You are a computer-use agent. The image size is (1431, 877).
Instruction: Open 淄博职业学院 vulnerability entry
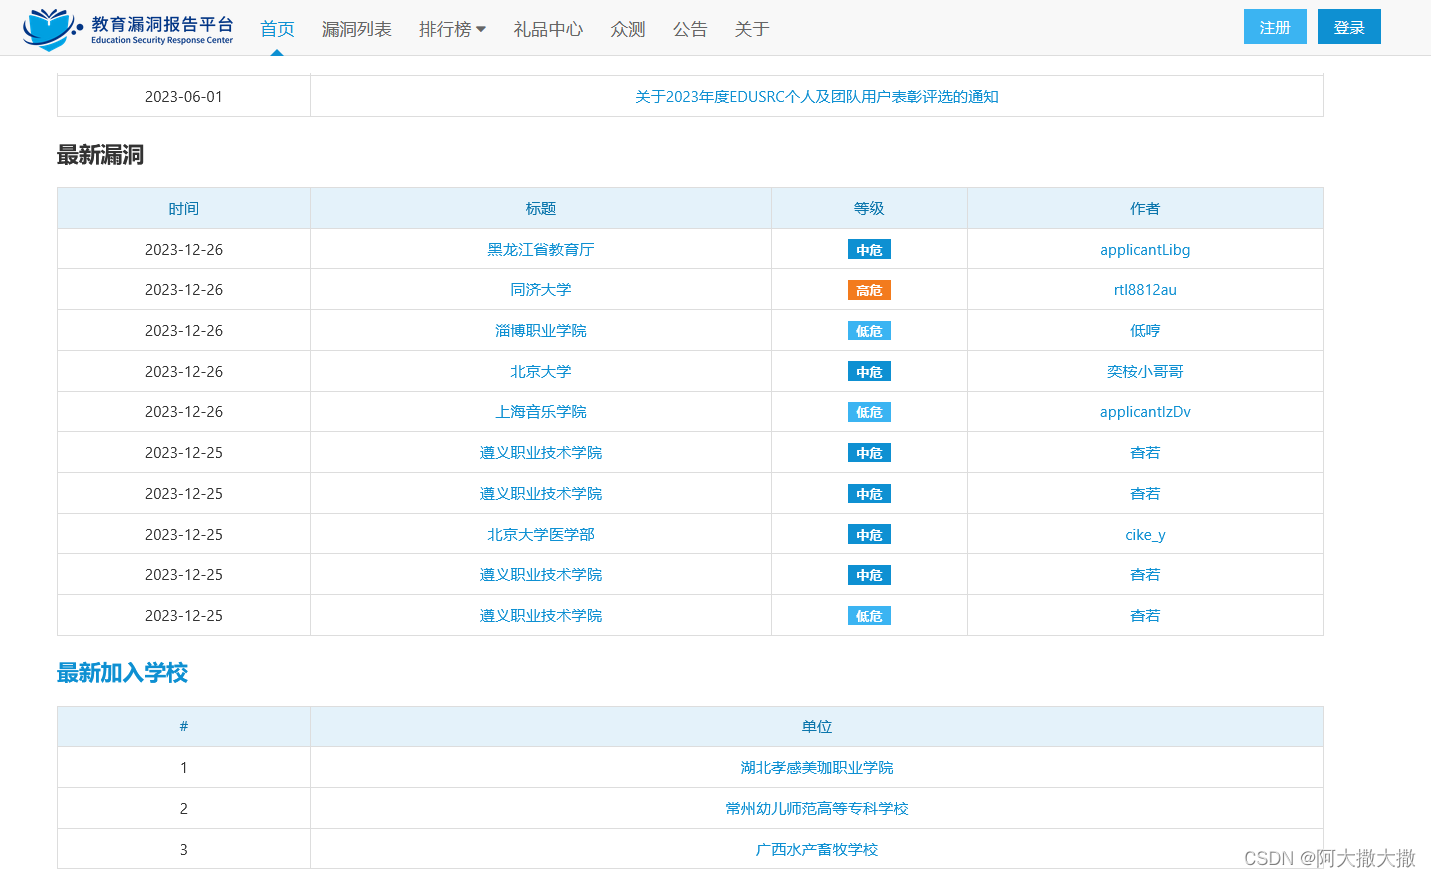[x=541, y=331]
